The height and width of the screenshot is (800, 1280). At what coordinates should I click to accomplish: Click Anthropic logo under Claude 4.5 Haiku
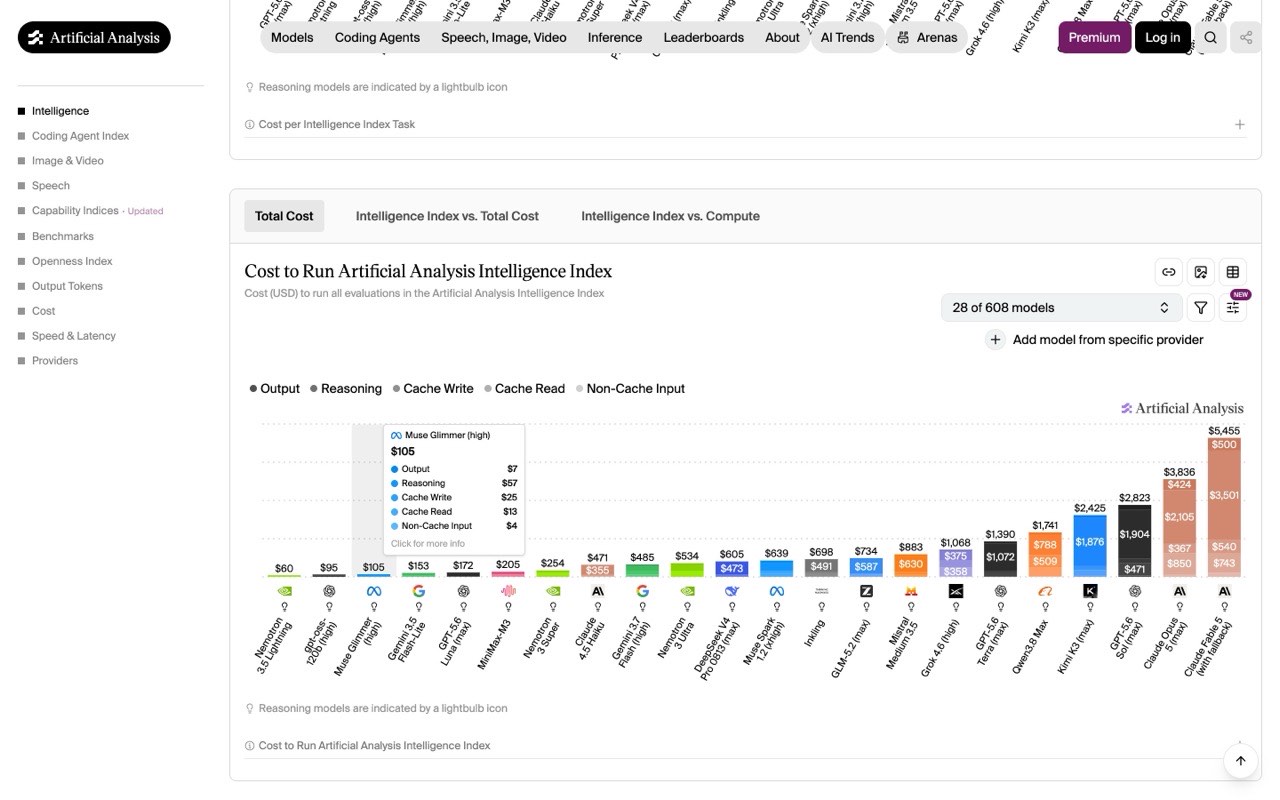(x=598, y=591)
